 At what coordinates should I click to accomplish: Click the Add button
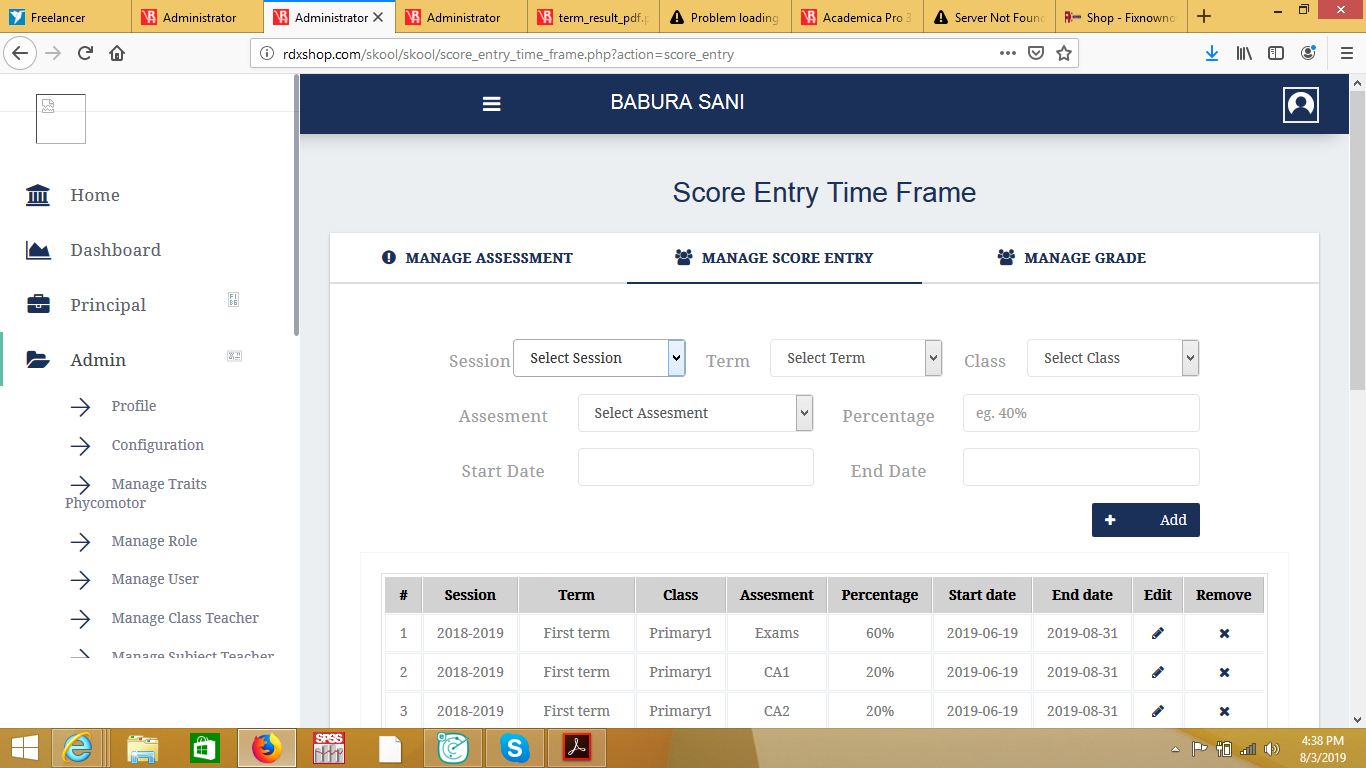[1145, 520]
